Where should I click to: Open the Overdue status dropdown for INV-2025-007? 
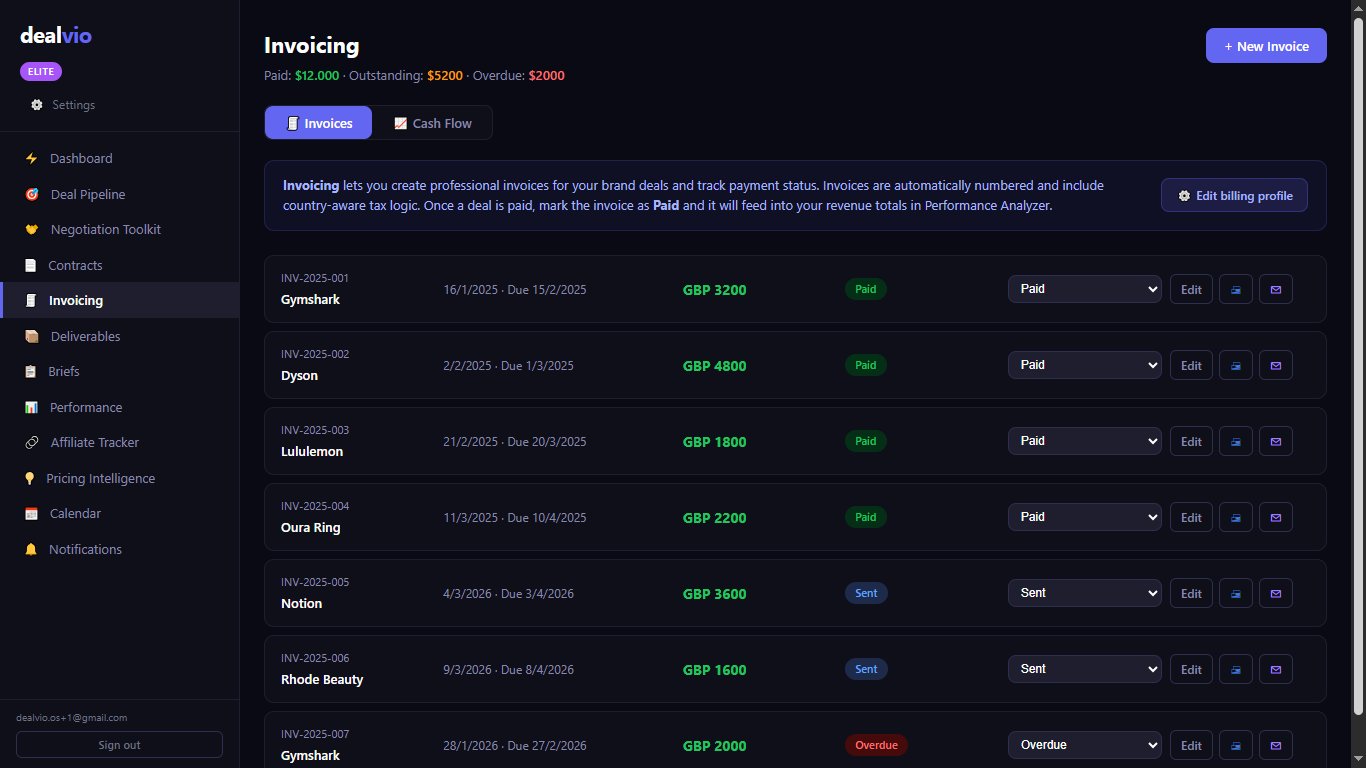coord(1084,745)
